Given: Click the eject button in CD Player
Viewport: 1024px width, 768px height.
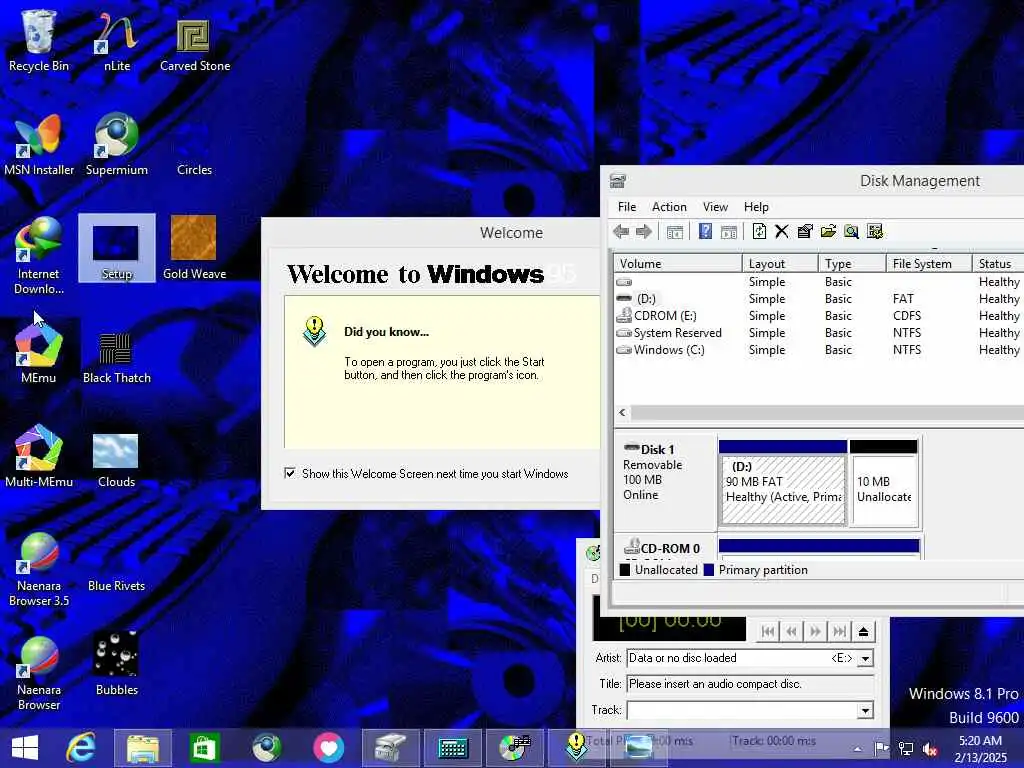Looking at the screenshot, I should [x=863, y=632].
